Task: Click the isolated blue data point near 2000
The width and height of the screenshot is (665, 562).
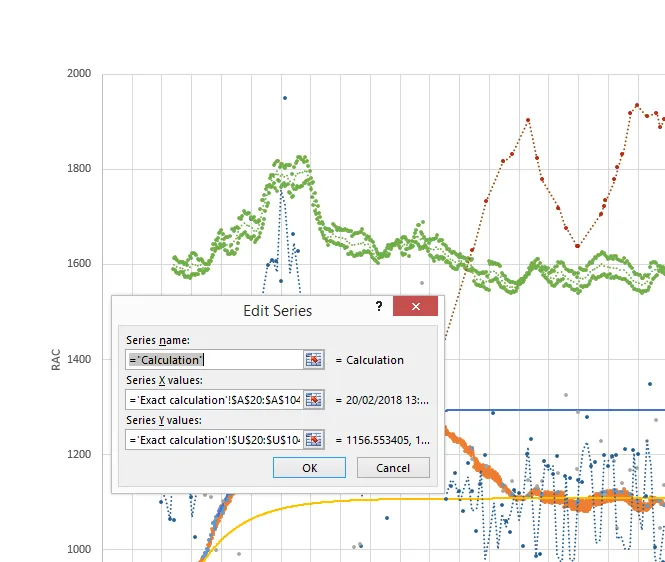Action: point(285,98)
